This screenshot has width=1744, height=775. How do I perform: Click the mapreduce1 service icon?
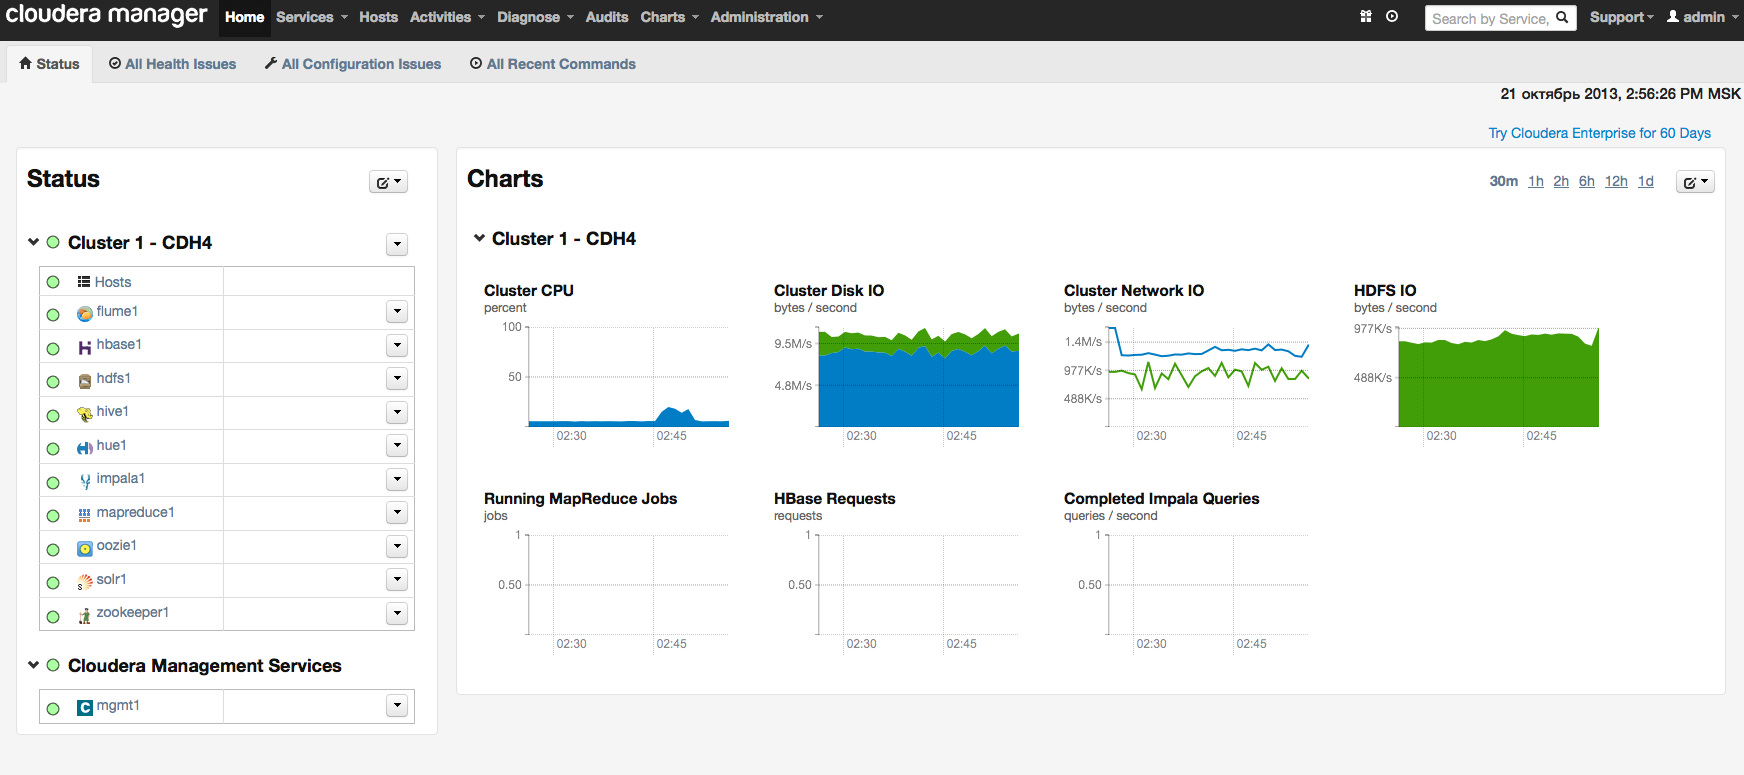click(x=85, y=515)
